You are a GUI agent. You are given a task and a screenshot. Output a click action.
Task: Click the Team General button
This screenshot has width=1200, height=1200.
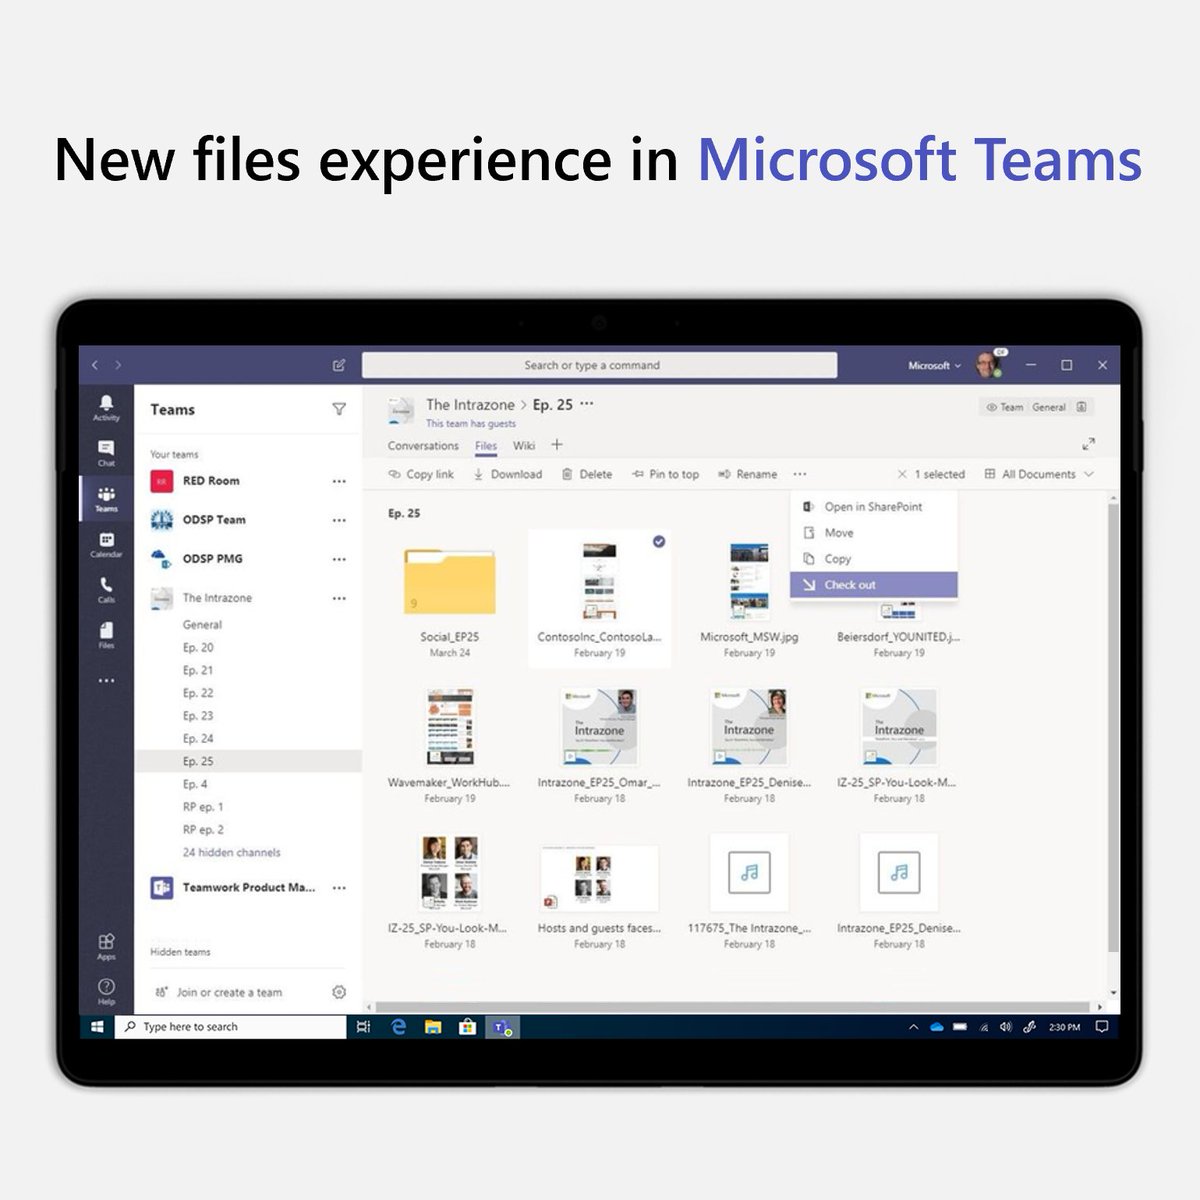[x=1035, y=407]
